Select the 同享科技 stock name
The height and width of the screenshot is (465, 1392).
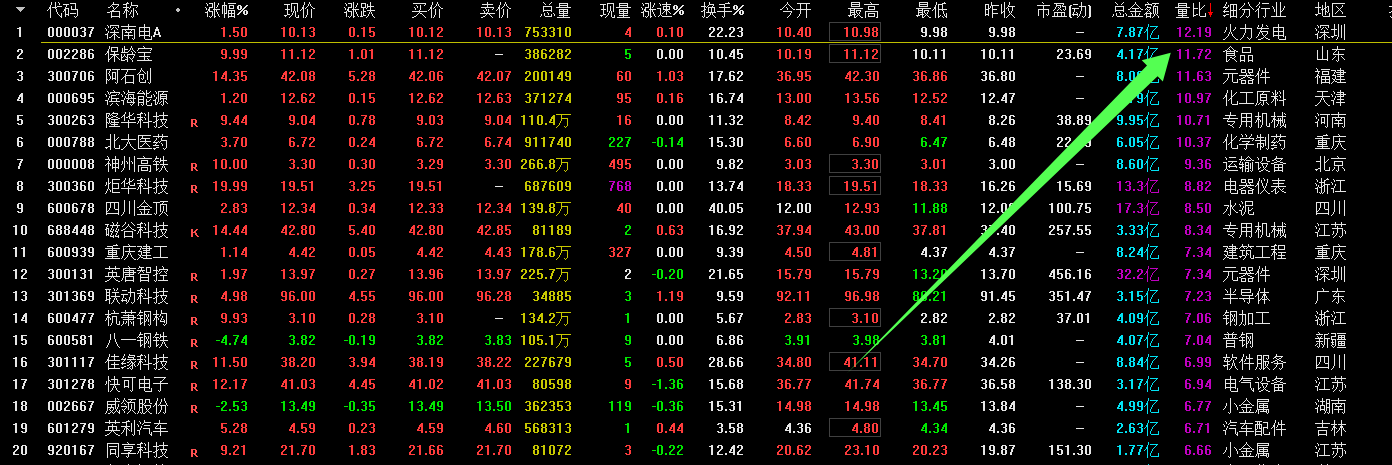138,450
